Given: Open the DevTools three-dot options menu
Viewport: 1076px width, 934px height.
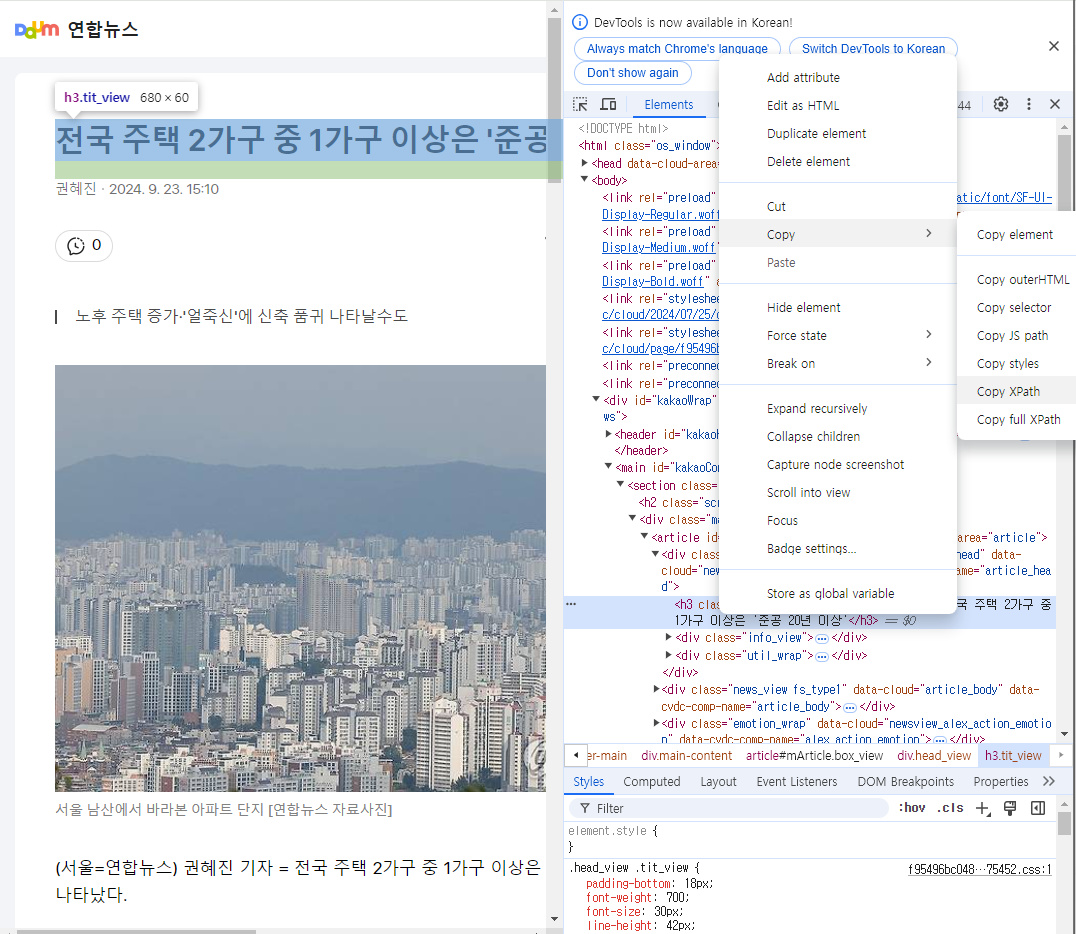Looking at the screenshot, I should [1028, 104].
